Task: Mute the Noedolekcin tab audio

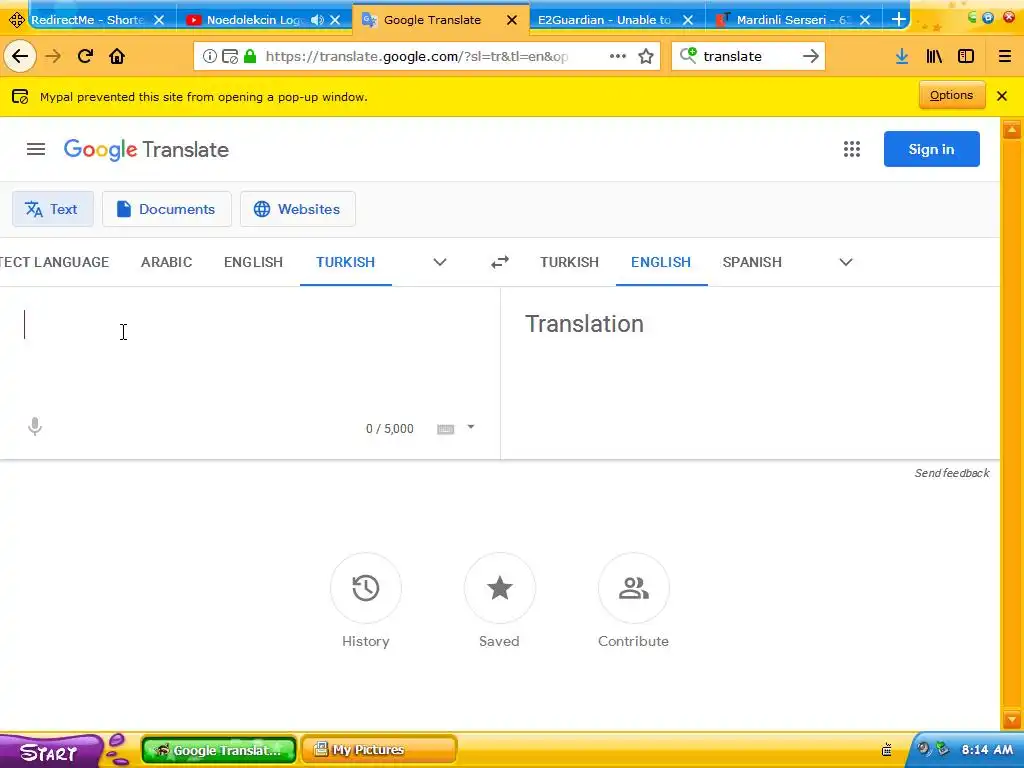Action: coord(317,20)
